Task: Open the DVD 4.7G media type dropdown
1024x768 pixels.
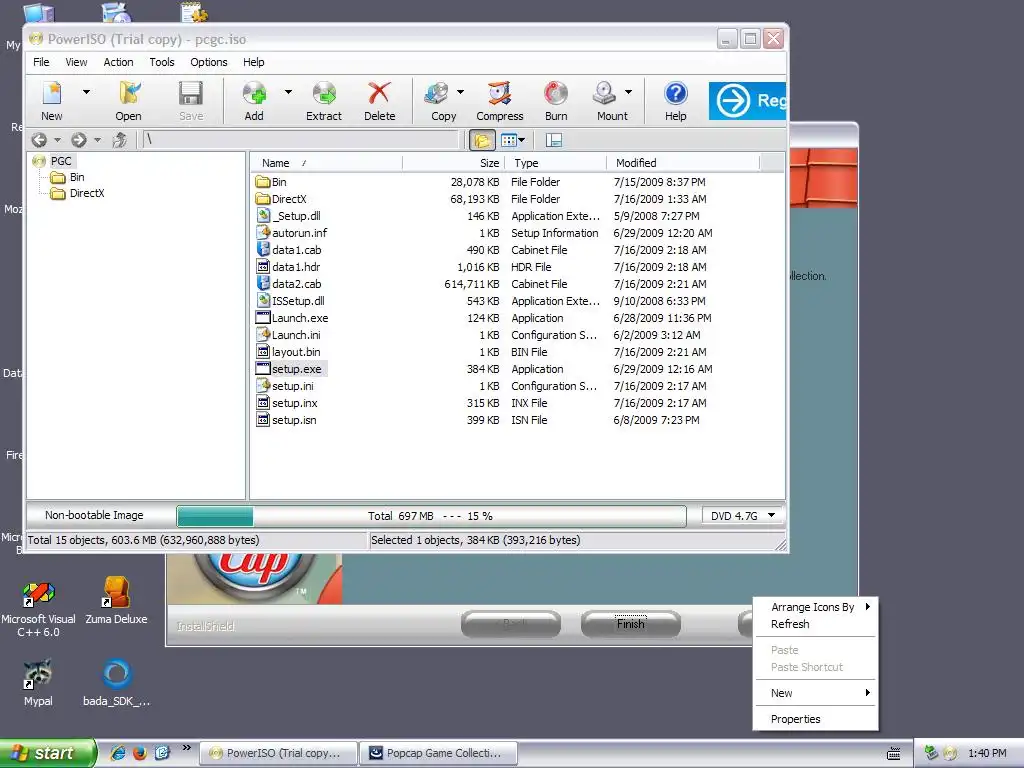Action: (x=743, y=516)
